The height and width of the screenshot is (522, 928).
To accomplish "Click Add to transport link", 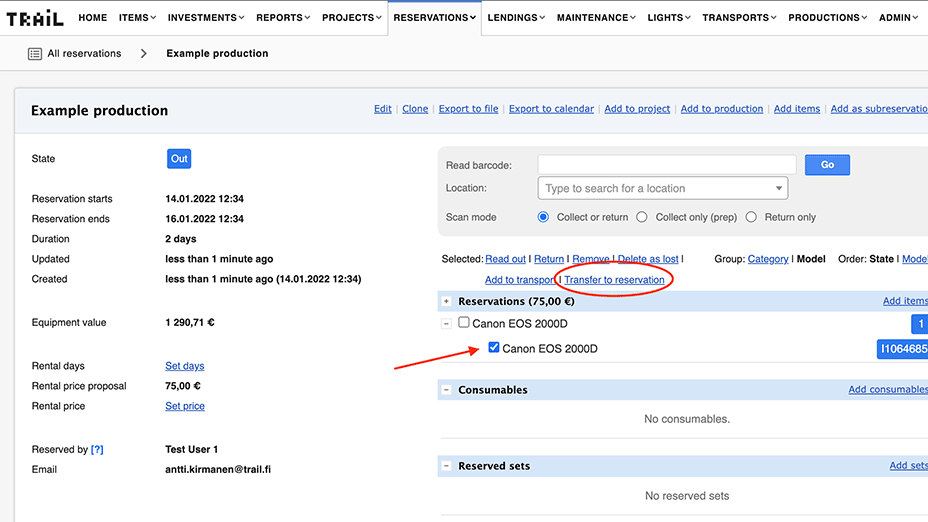I will click(520, 280).
